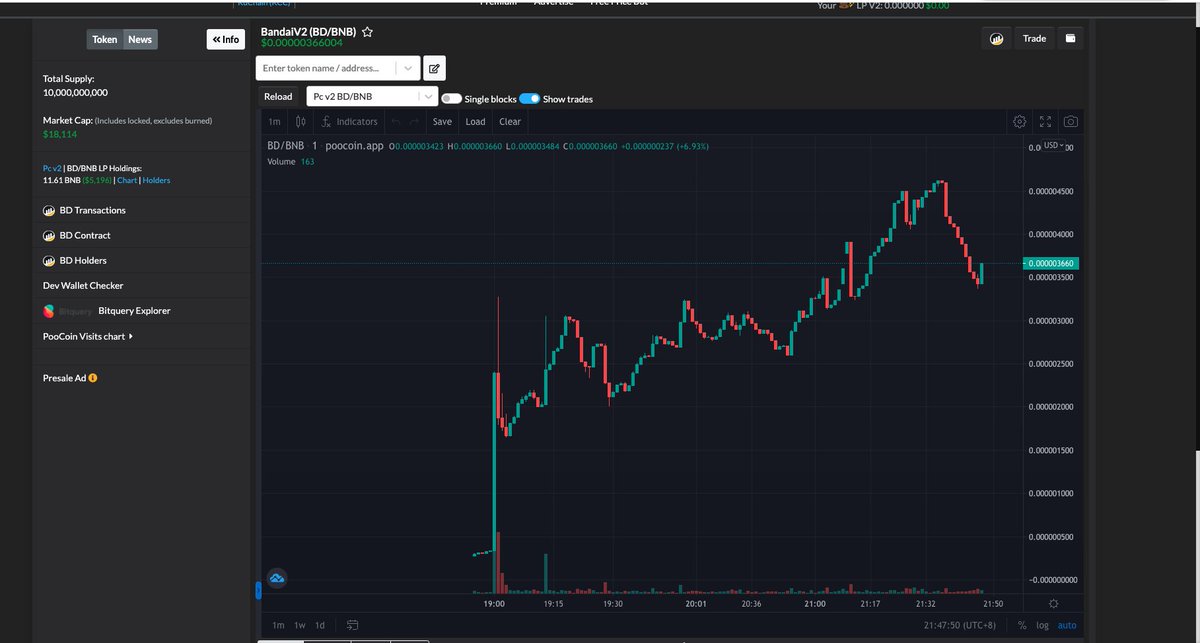Favorite BandaiV2 with the star icon
This screenshot has width=1200, height=643.
(367, 32)
